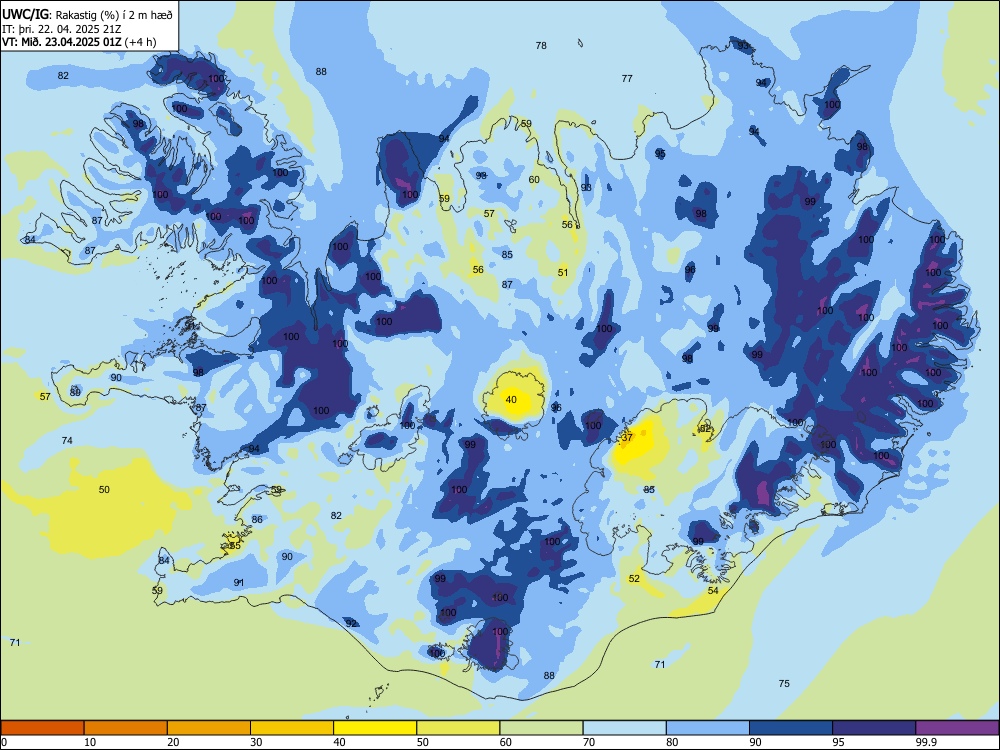Pick the 50–60 pale yellow legend swatch

click(x=458, y=728)
